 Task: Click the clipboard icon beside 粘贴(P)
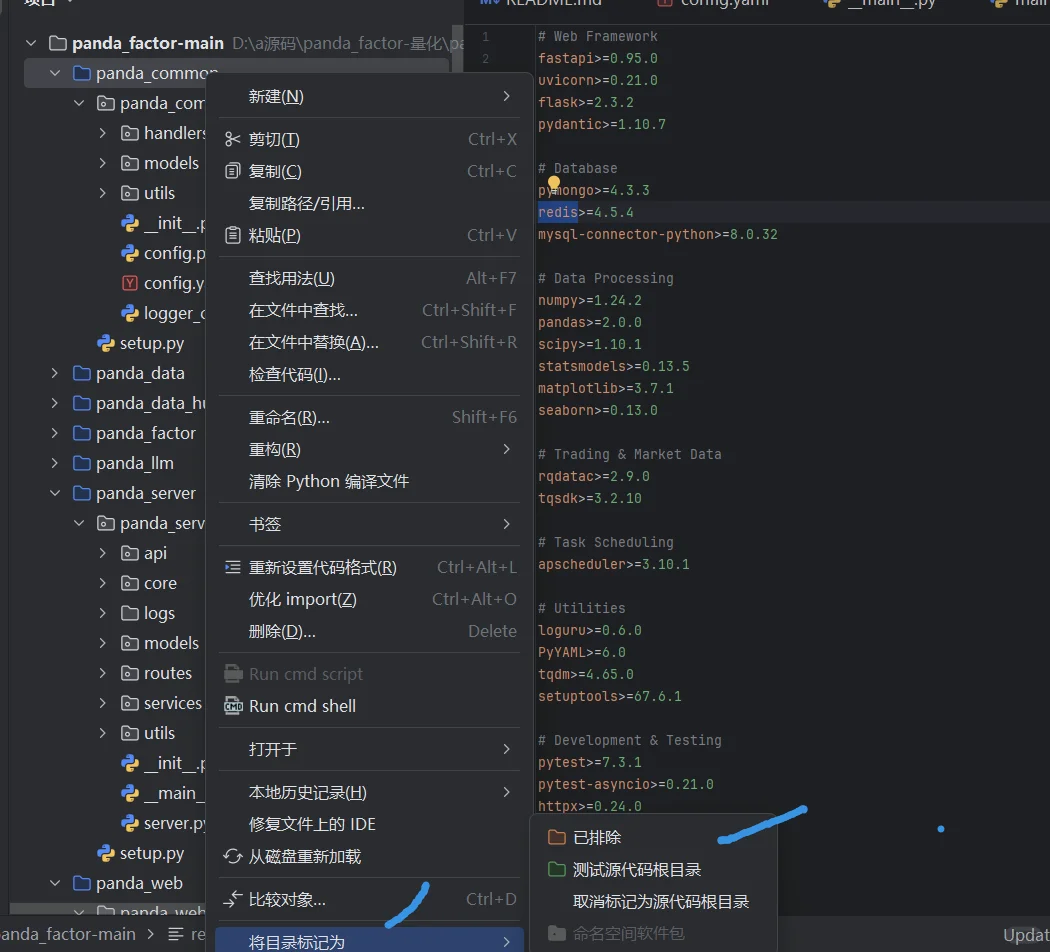(232, 236)
